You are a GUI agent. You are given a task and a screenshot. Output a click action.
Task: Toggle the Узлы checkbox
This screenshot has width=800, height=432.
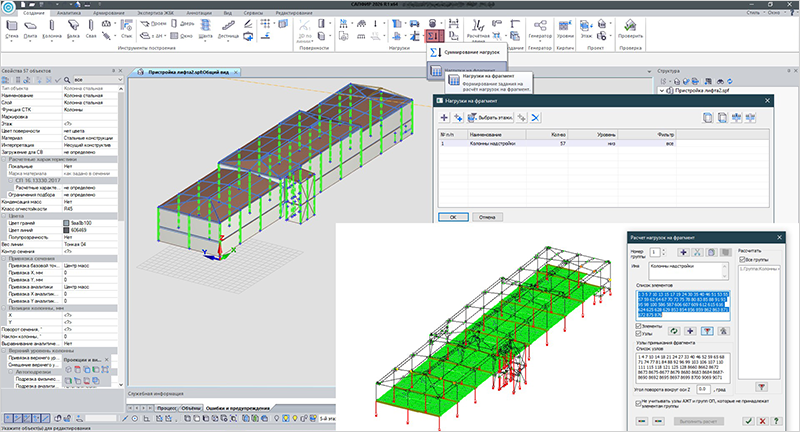638,333
